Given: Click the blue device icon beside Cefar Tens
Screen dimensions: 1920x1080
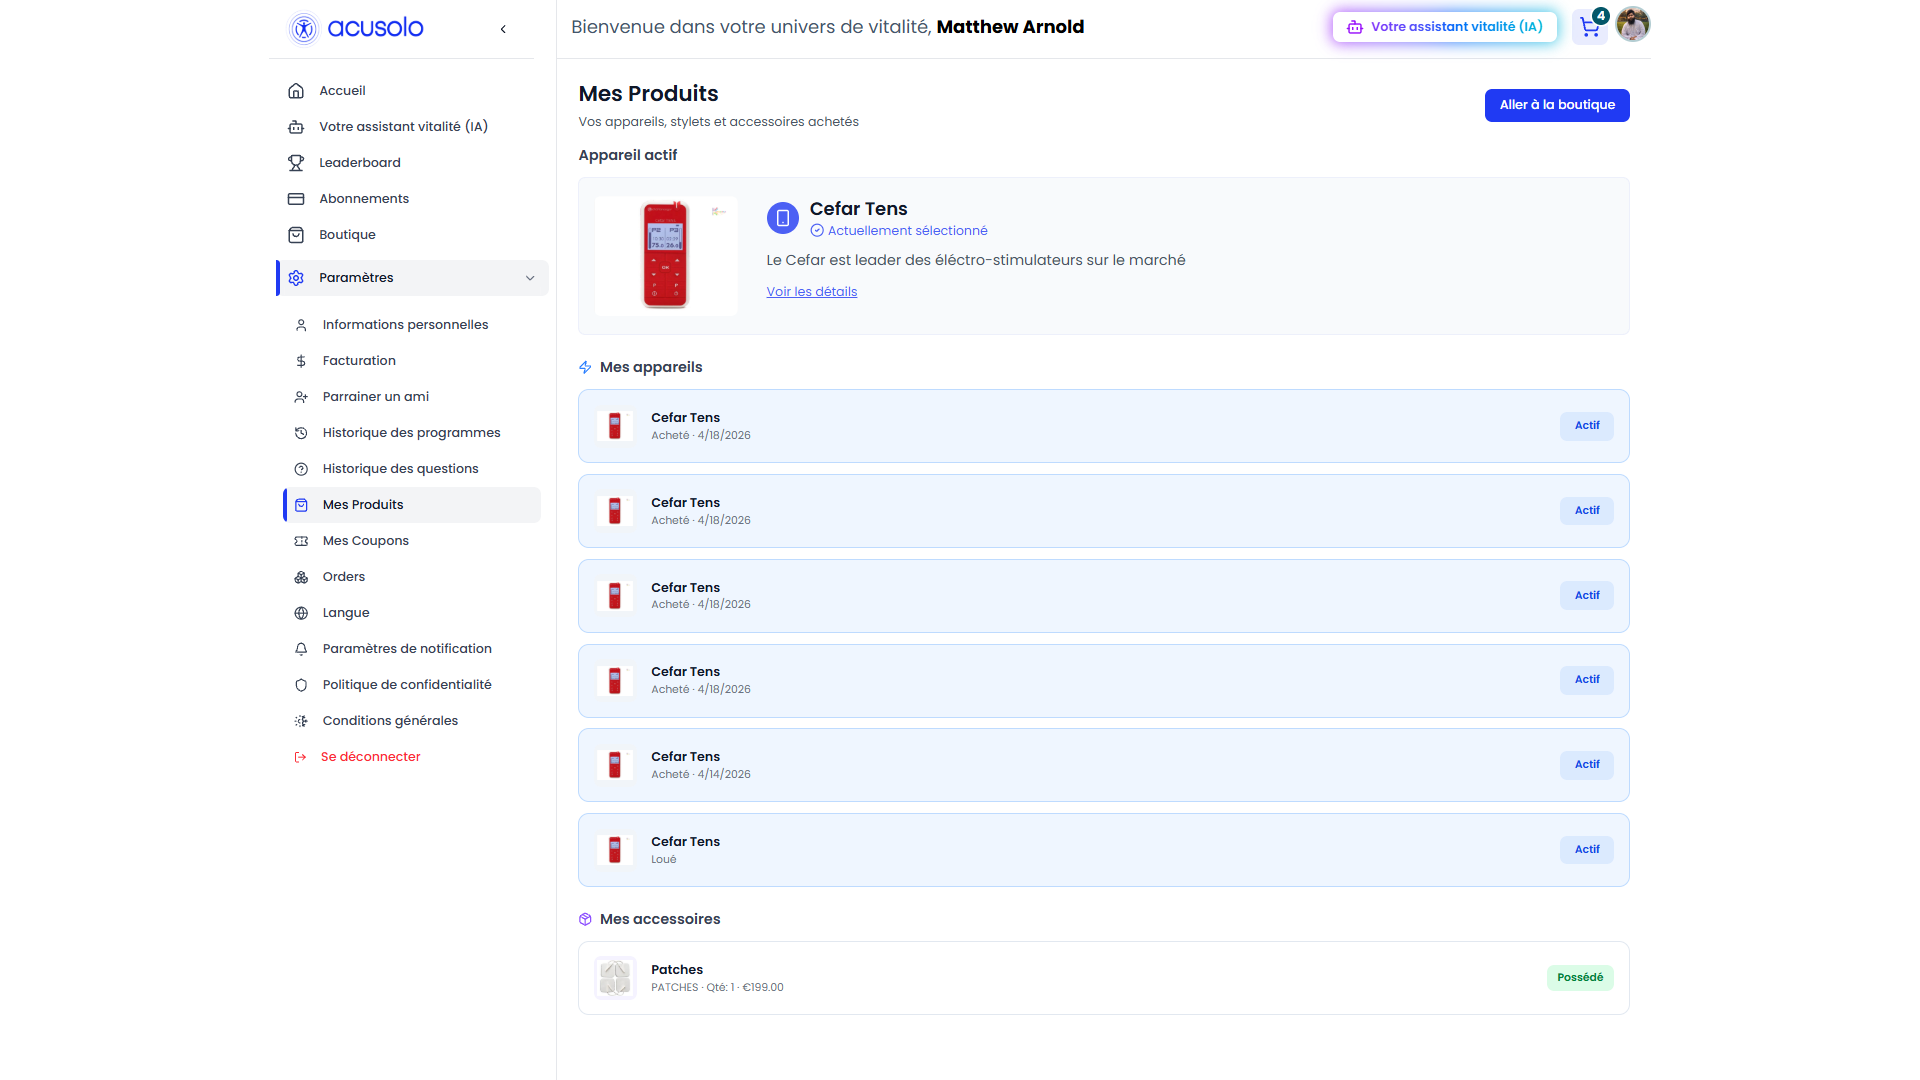Looking at the screenshot, I should 783,217.
